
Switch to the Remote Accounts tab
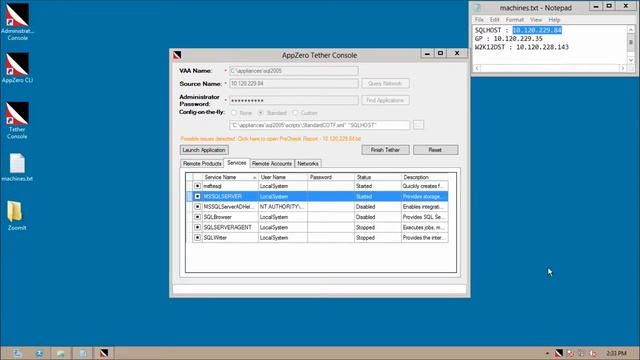click(272, 163)
